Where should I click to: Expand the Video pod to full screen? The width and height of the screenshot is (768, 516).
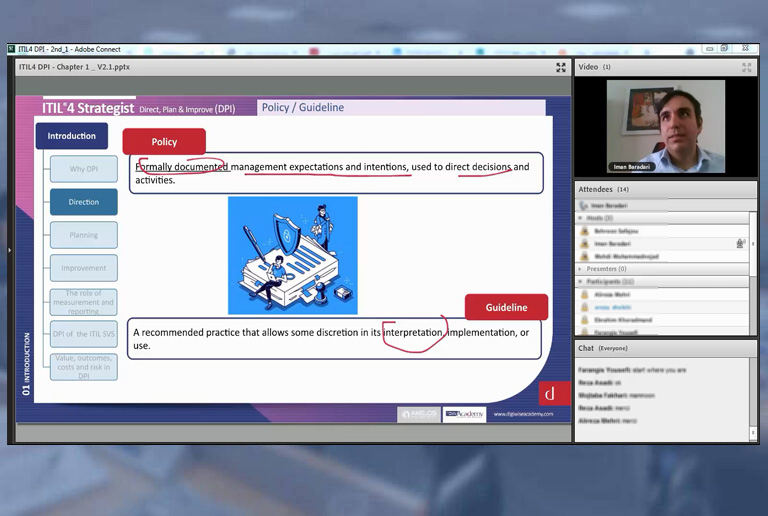pyautogui.click(x=746, y=68)
